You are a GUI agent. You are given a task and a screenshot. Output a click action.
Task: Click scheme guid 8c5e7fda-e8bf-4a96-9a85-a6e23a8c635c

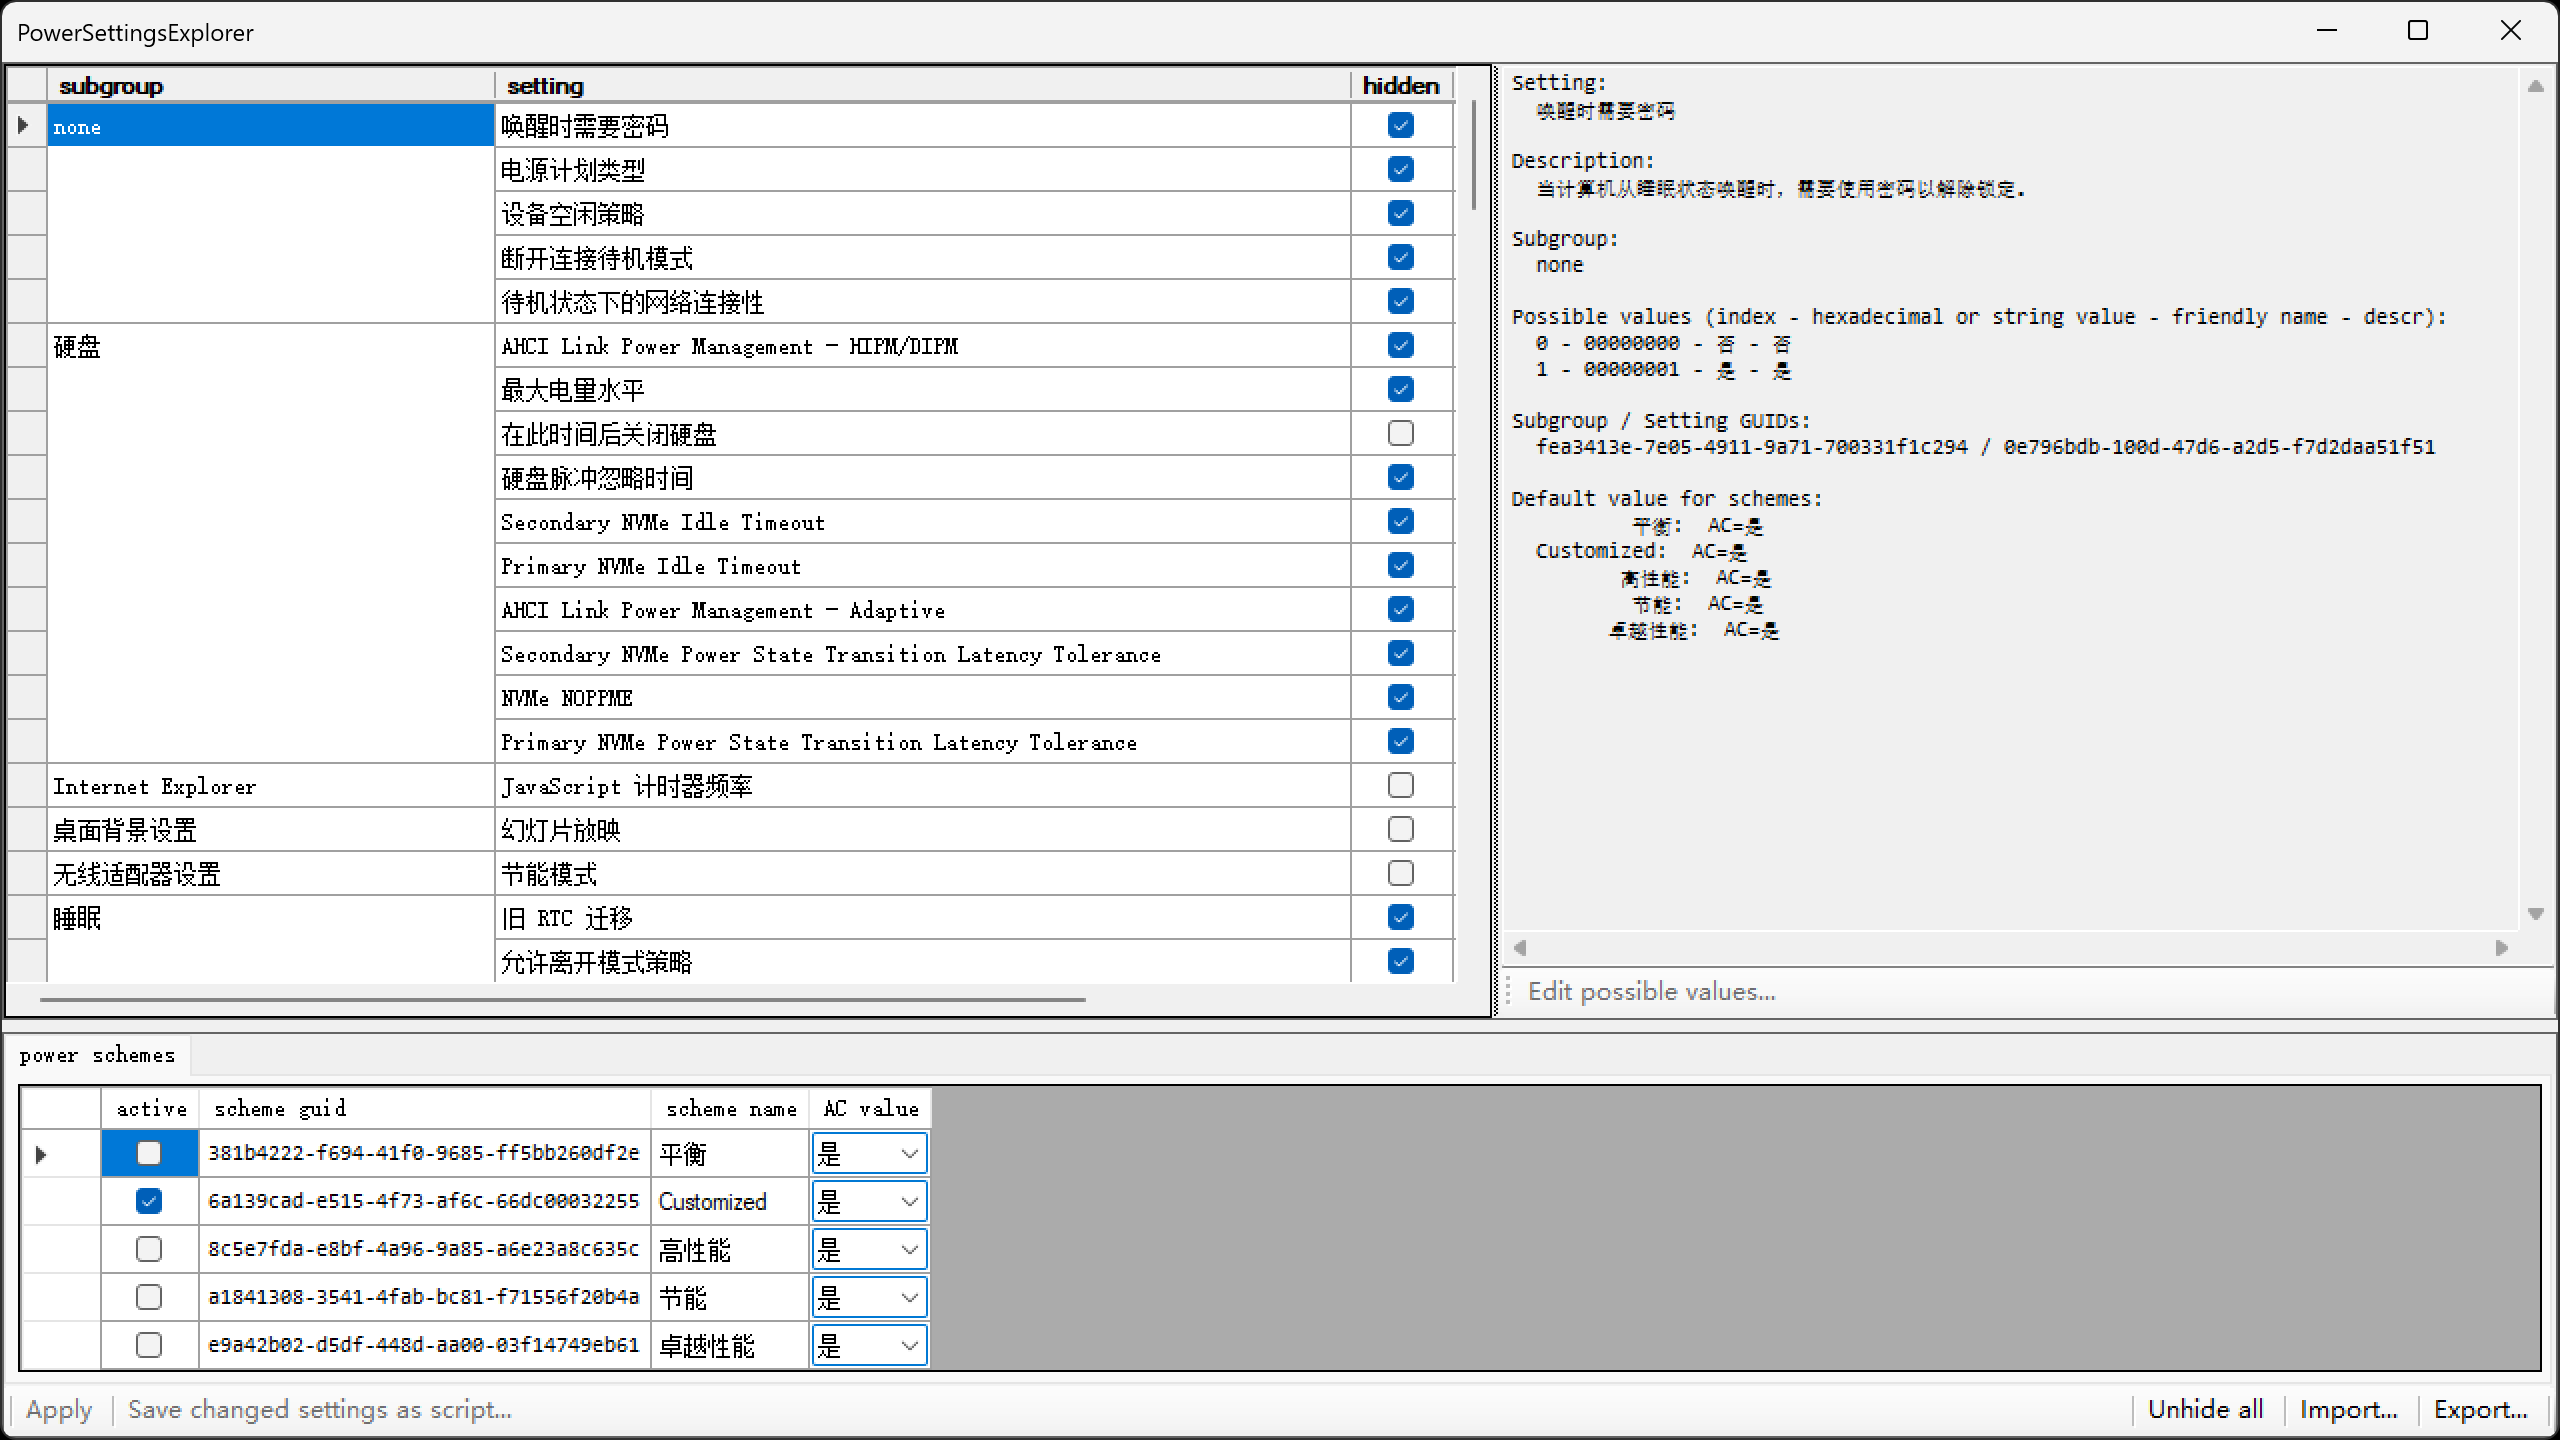click(x=424, y=1249)
